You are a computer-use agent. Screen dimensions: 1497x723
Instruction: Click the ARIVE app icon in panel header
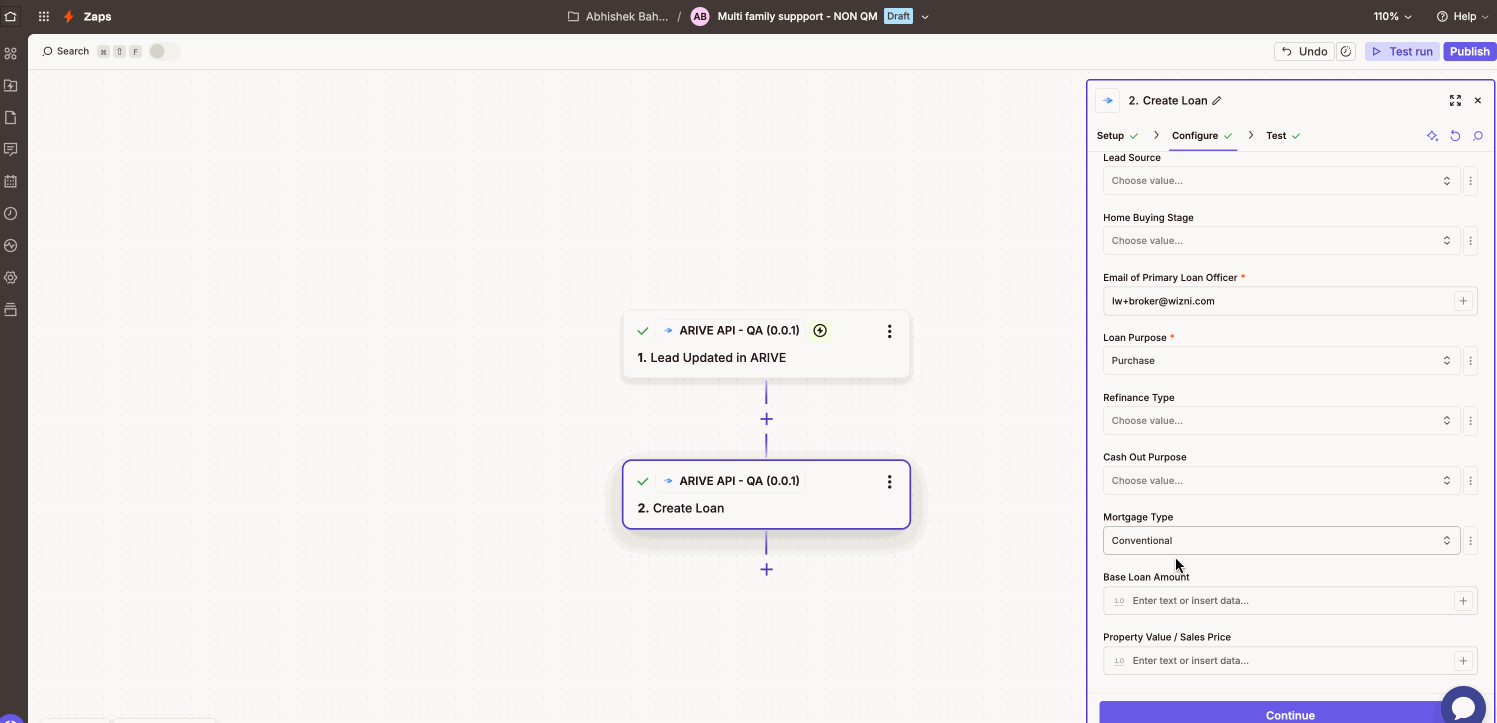[1108, 100]
